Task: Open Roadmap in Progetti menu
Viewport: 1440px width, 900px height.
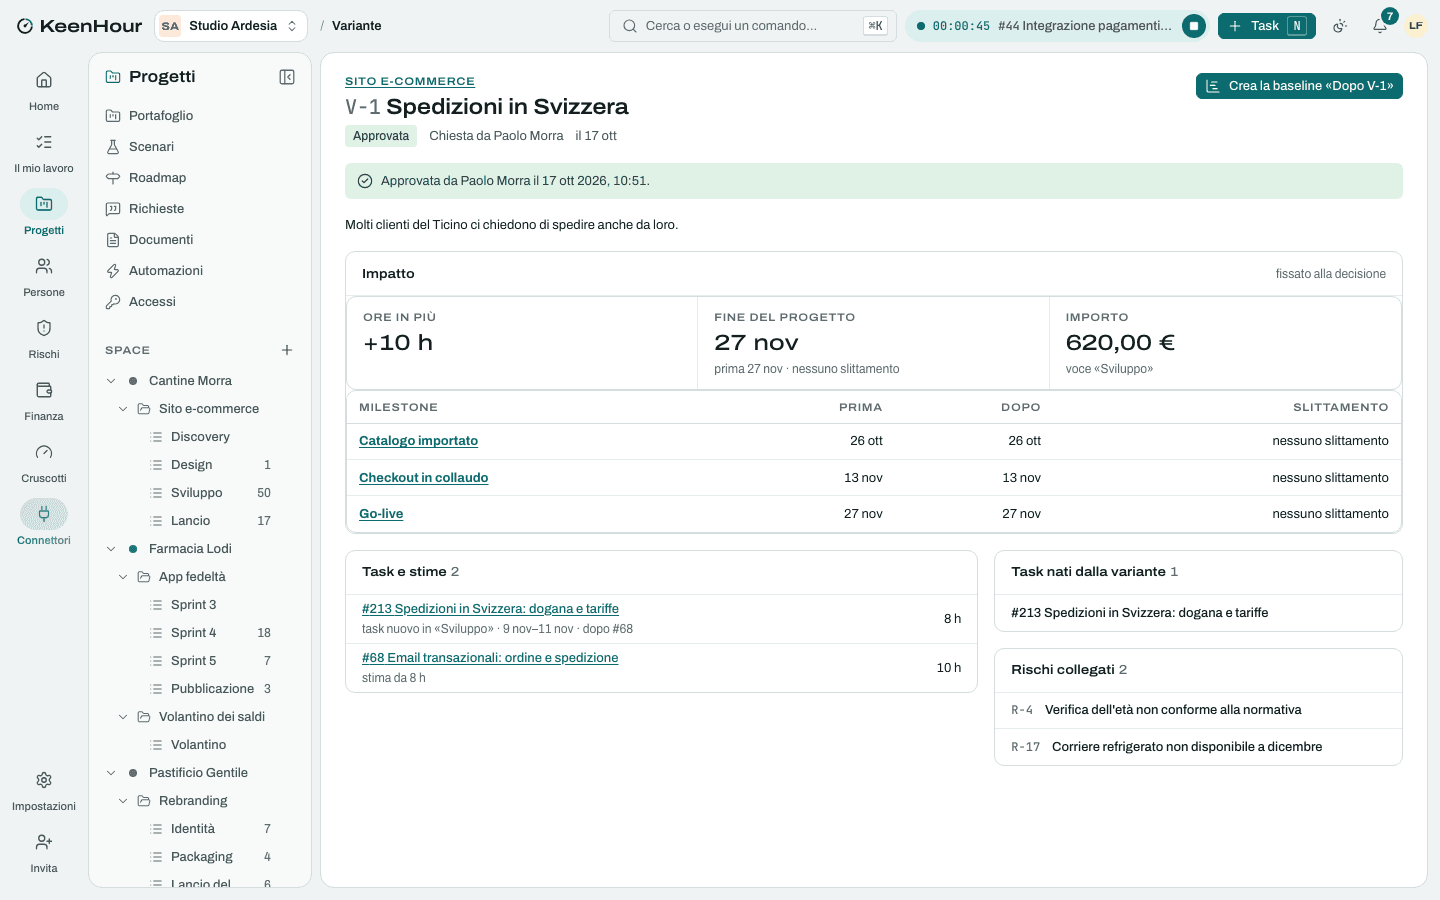Action: click(200, 178)
